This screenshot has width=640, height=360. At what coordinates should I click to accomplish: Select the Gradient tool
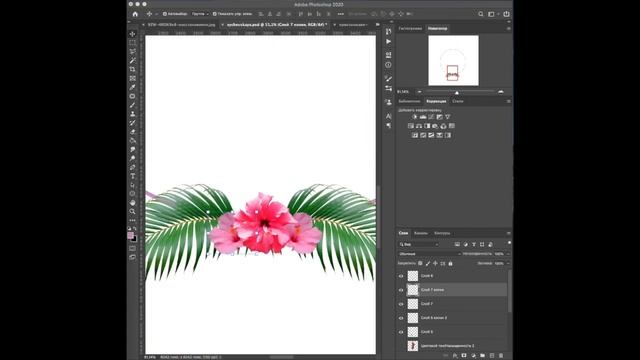[x=132, y=141]
